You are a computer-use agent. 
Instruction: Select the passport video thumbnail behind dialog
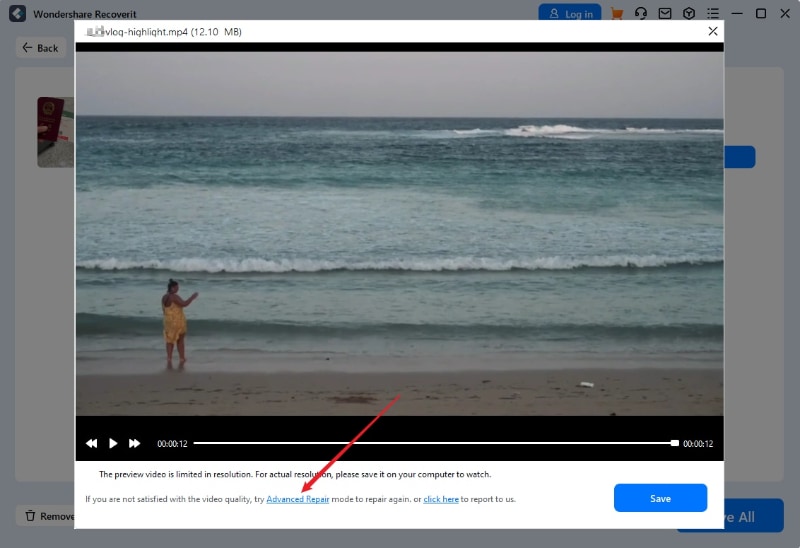(x=56, y=132)
